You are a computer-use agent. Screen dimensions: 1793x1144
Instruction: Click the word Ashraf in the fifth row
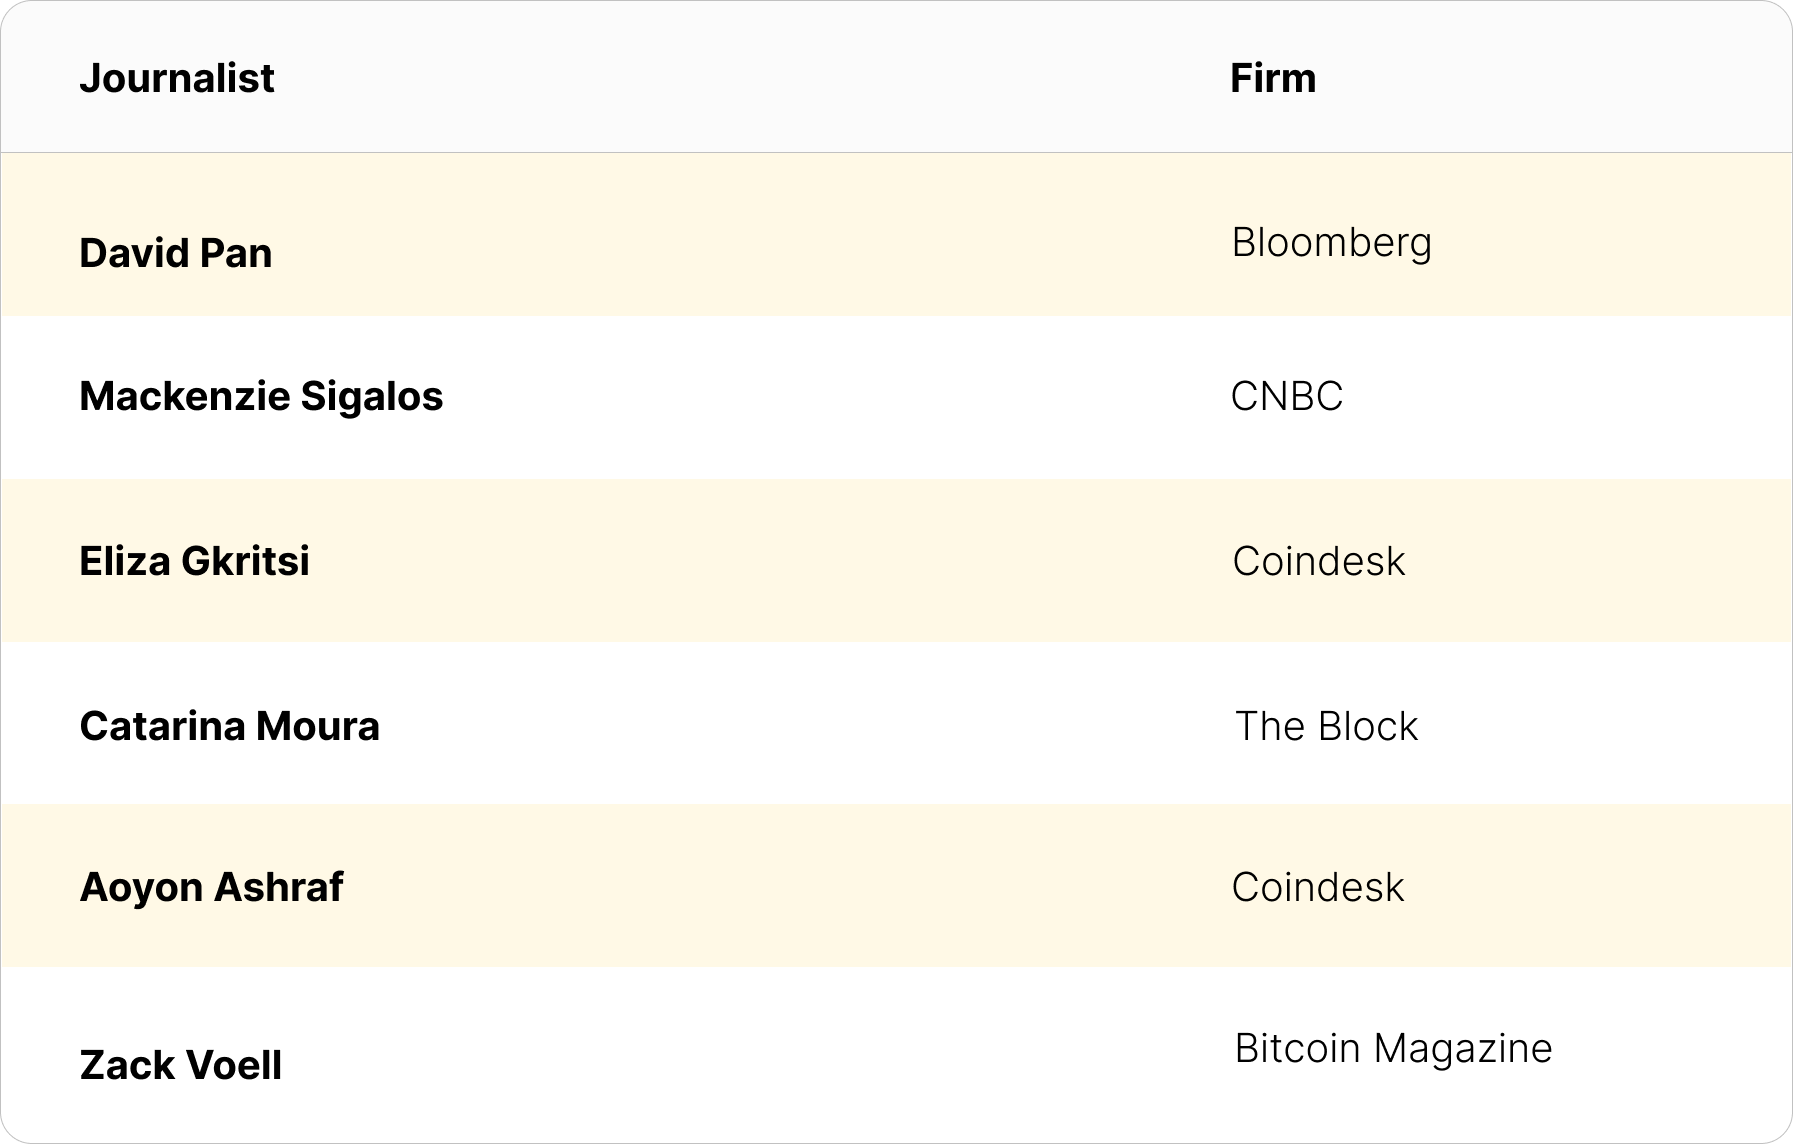(x=279, y=887)
